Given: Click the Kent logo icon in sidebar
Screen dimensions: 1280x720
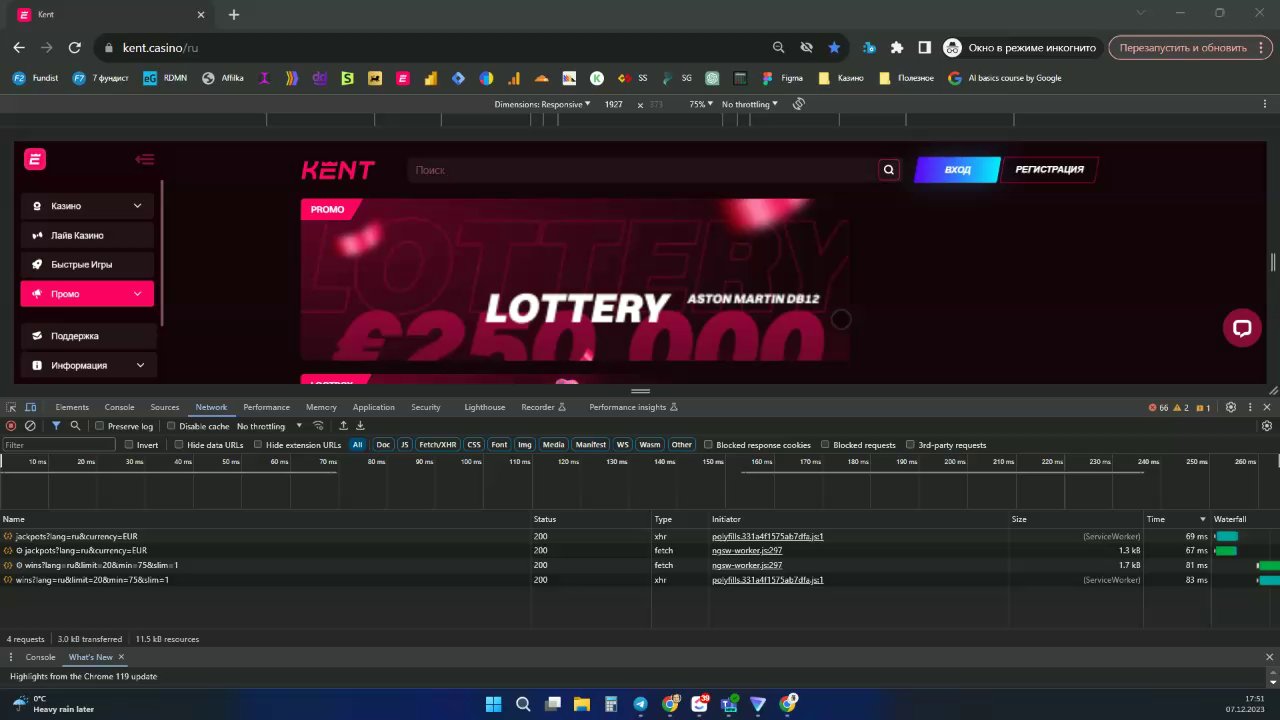Looking at the screenshot, I should pos(35,159).
